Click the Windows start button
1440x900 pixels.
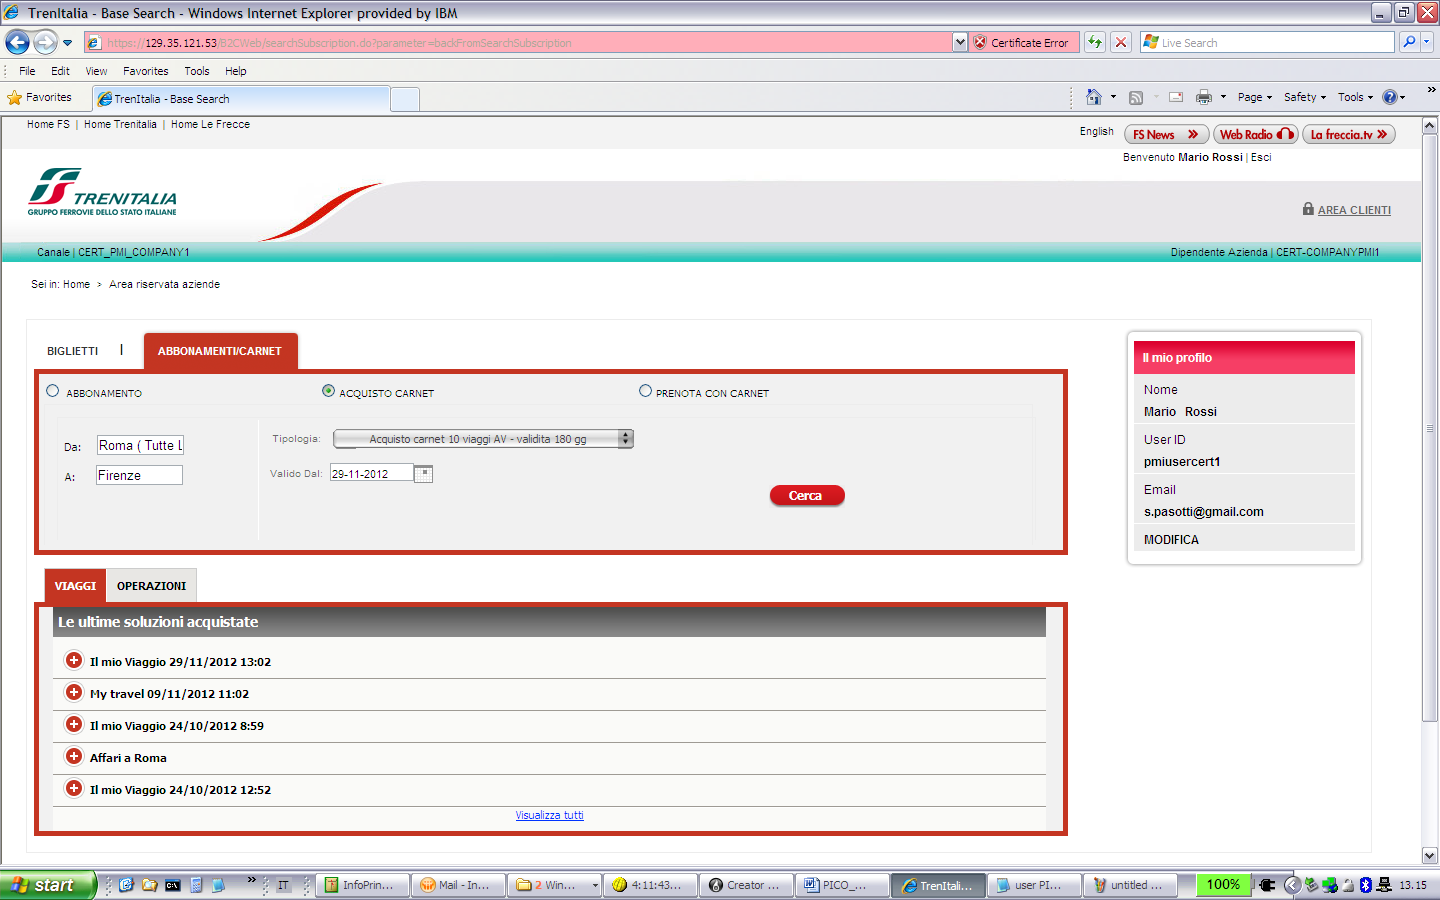click(48, 885)
